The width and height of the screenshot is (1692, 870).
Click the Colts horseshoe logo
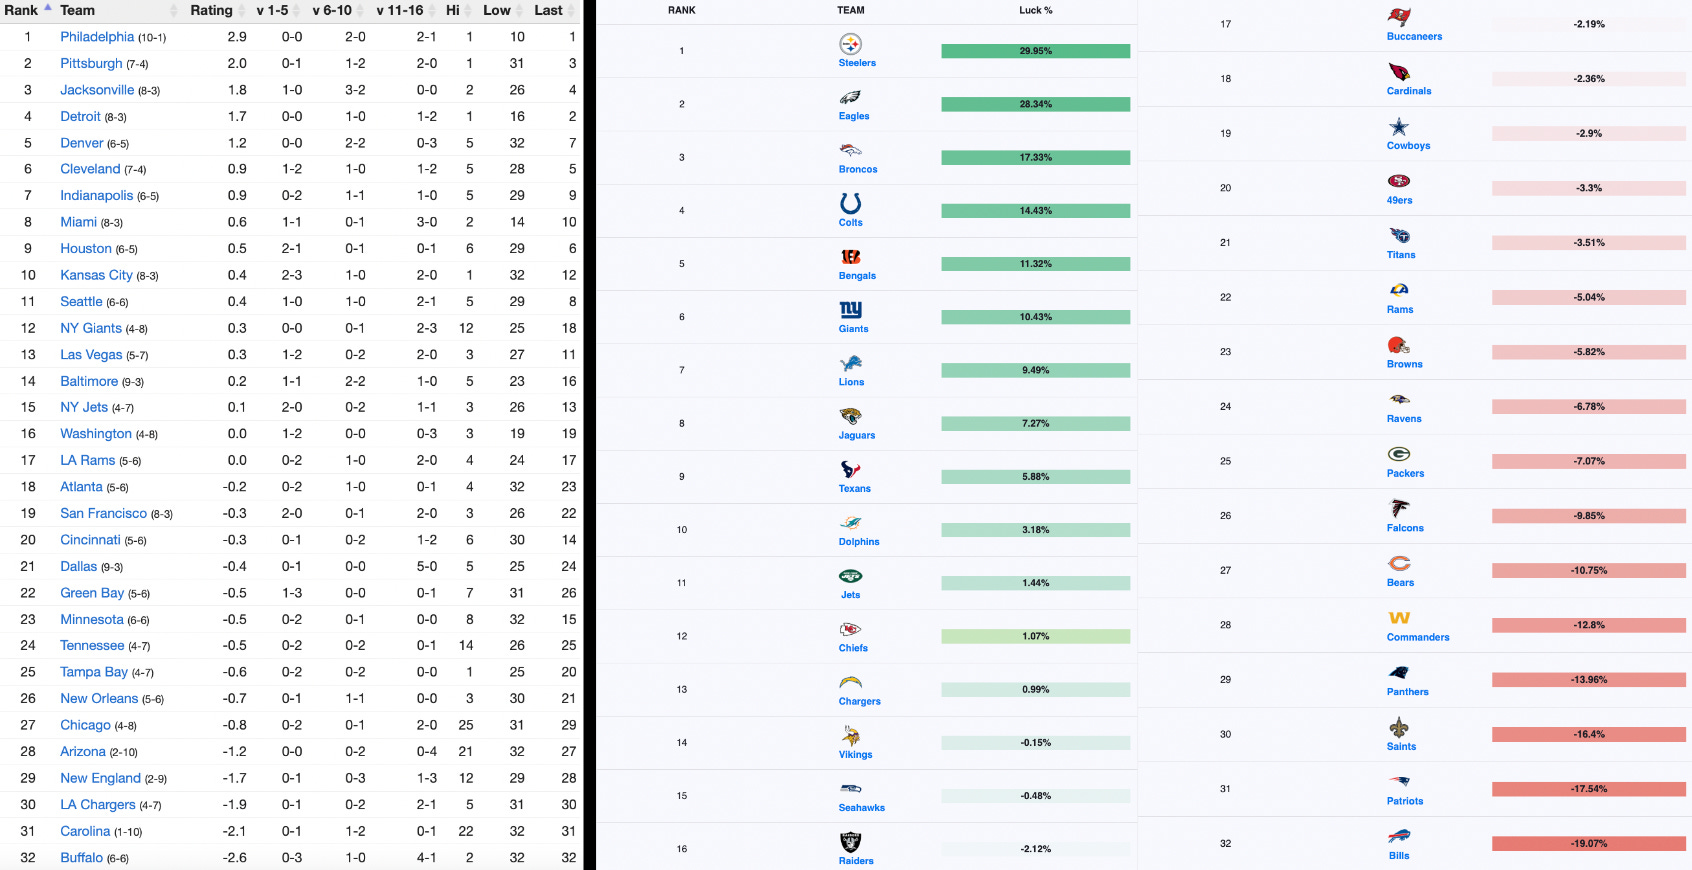coord(850,203)
